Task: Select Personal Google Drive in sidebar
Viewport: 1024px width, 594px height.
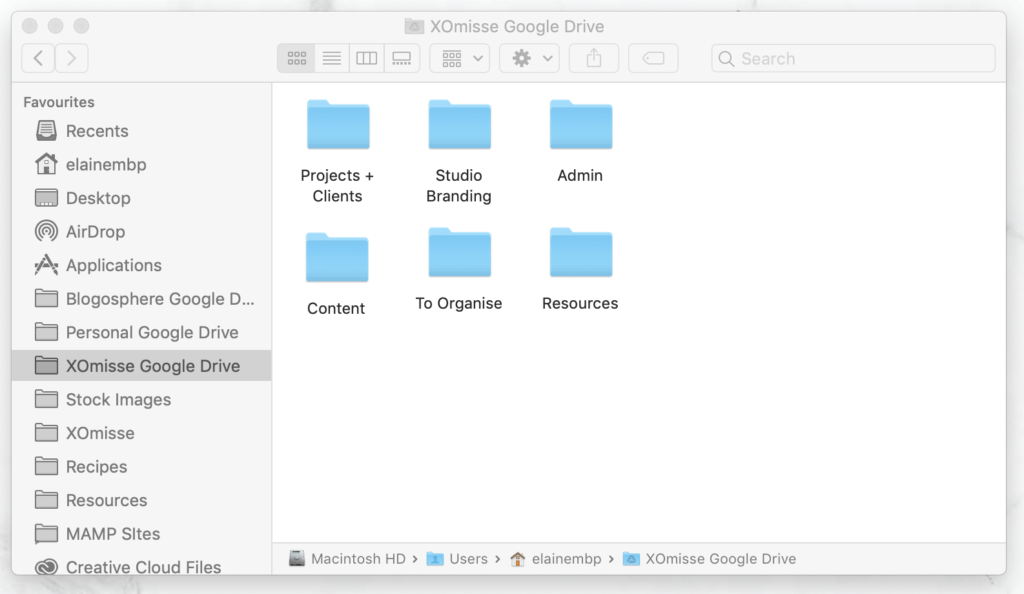Action: pos(141,332)
